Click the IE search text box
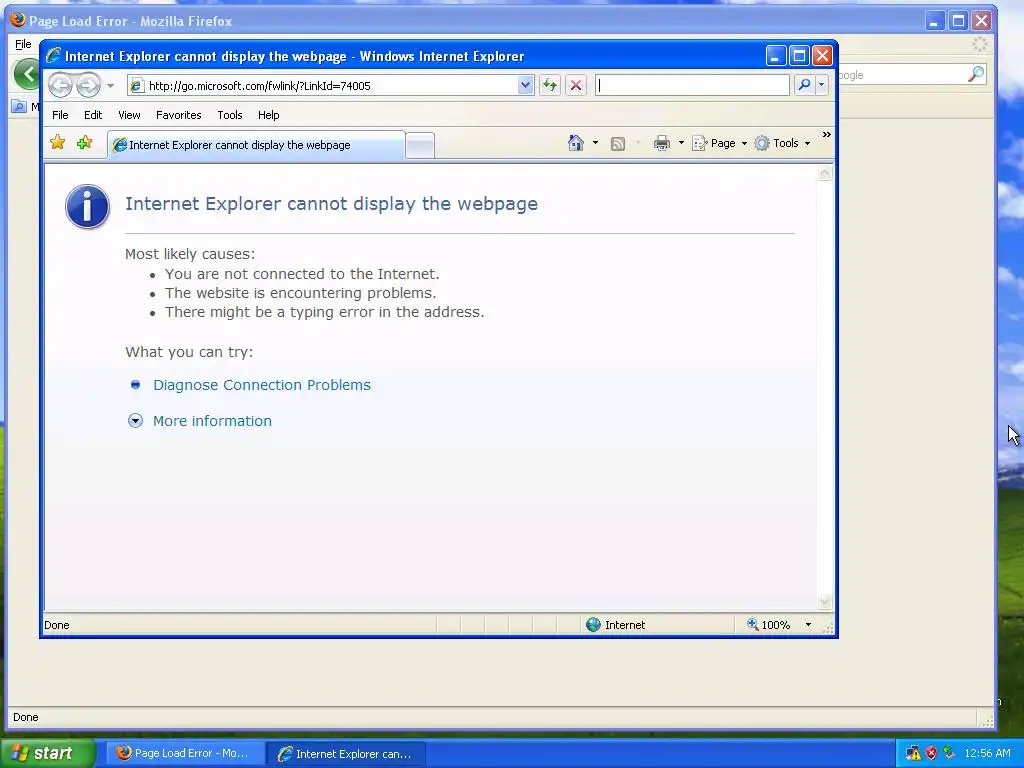 coord(692,85)
